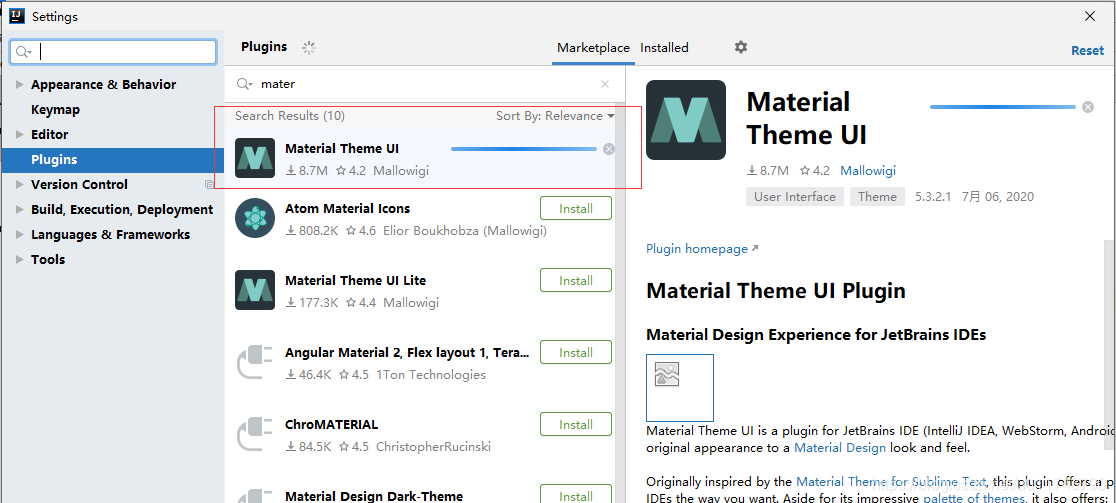1116x503 pixels.
Task: Click the User Interface tag
Action: (794, 196)
